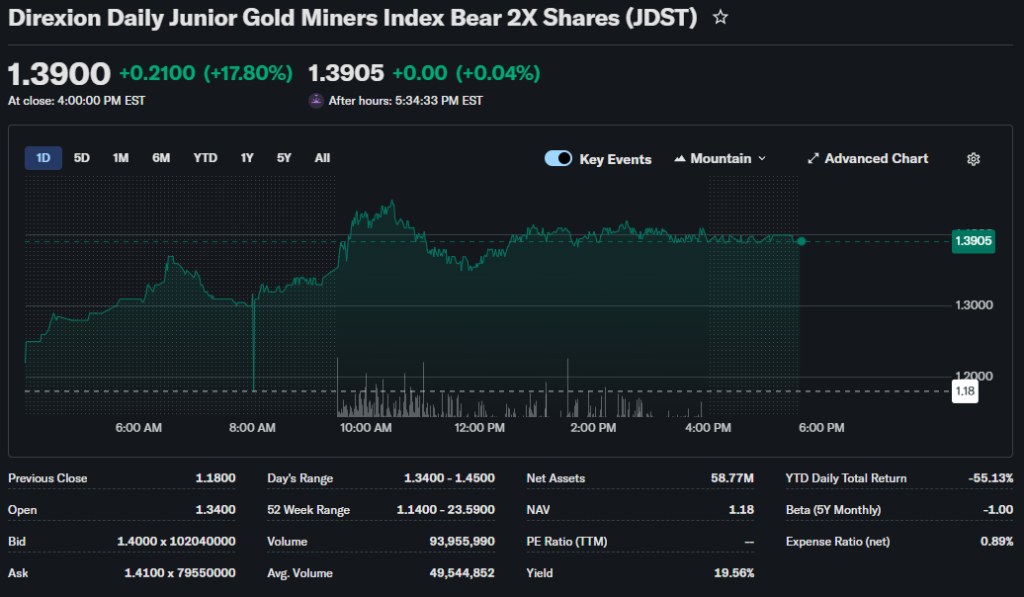Toggle the Key Events switch off
1024x597 pixels.
pyautogui.click(x=558, y=159)
